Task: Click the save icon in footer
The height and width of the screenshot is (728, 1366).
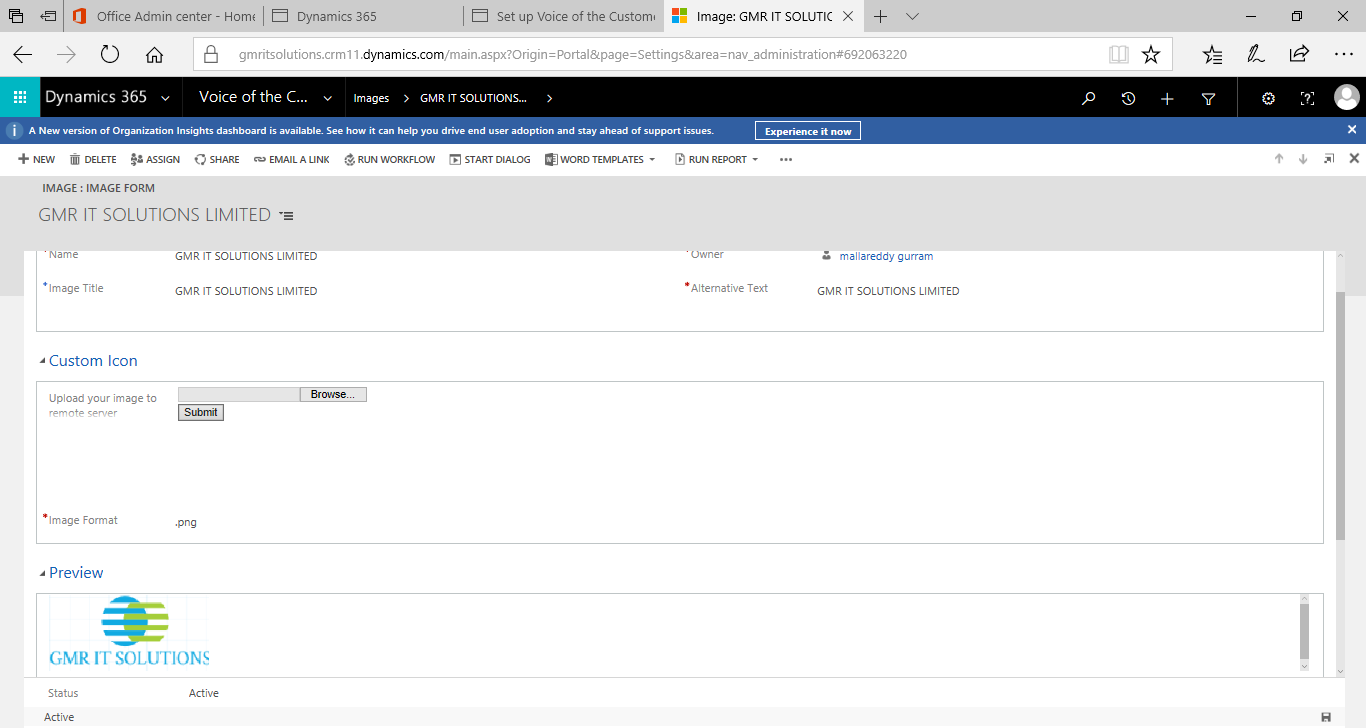Action: pyautogui.click(x=1326, y=717)
